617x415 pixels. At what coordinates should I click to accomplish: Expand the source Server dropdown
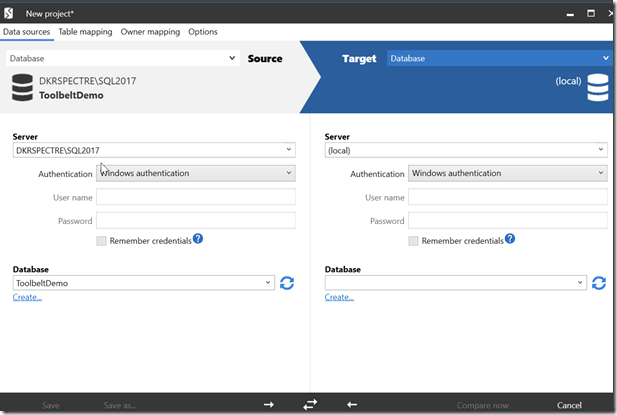[x=288, y=150]
